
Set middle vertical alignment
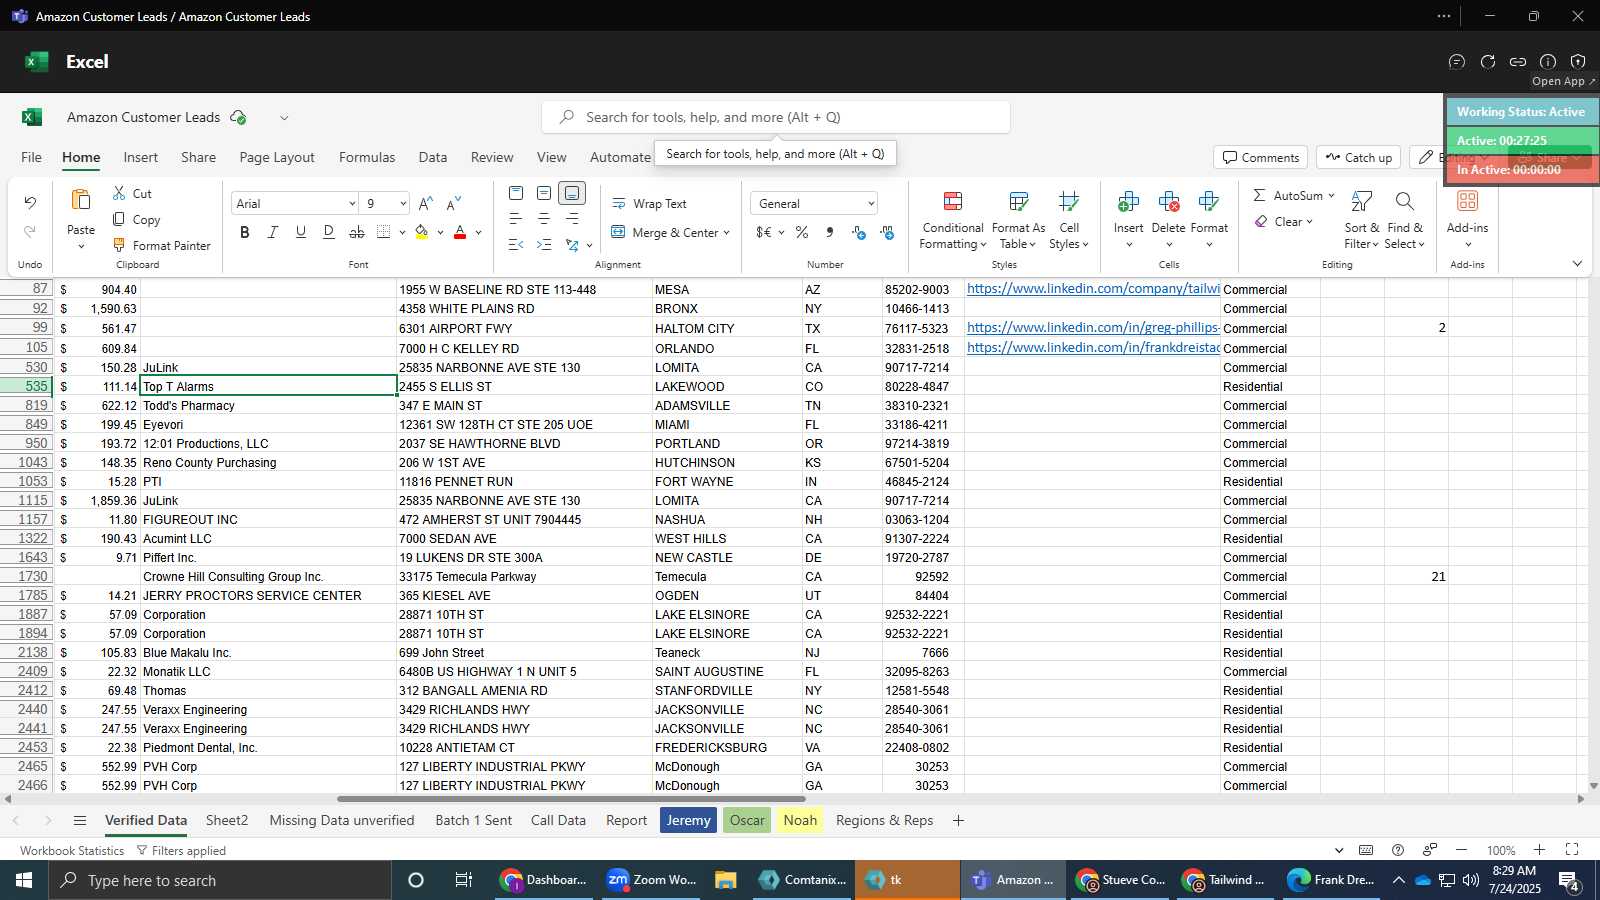click(x=544, y=193)
